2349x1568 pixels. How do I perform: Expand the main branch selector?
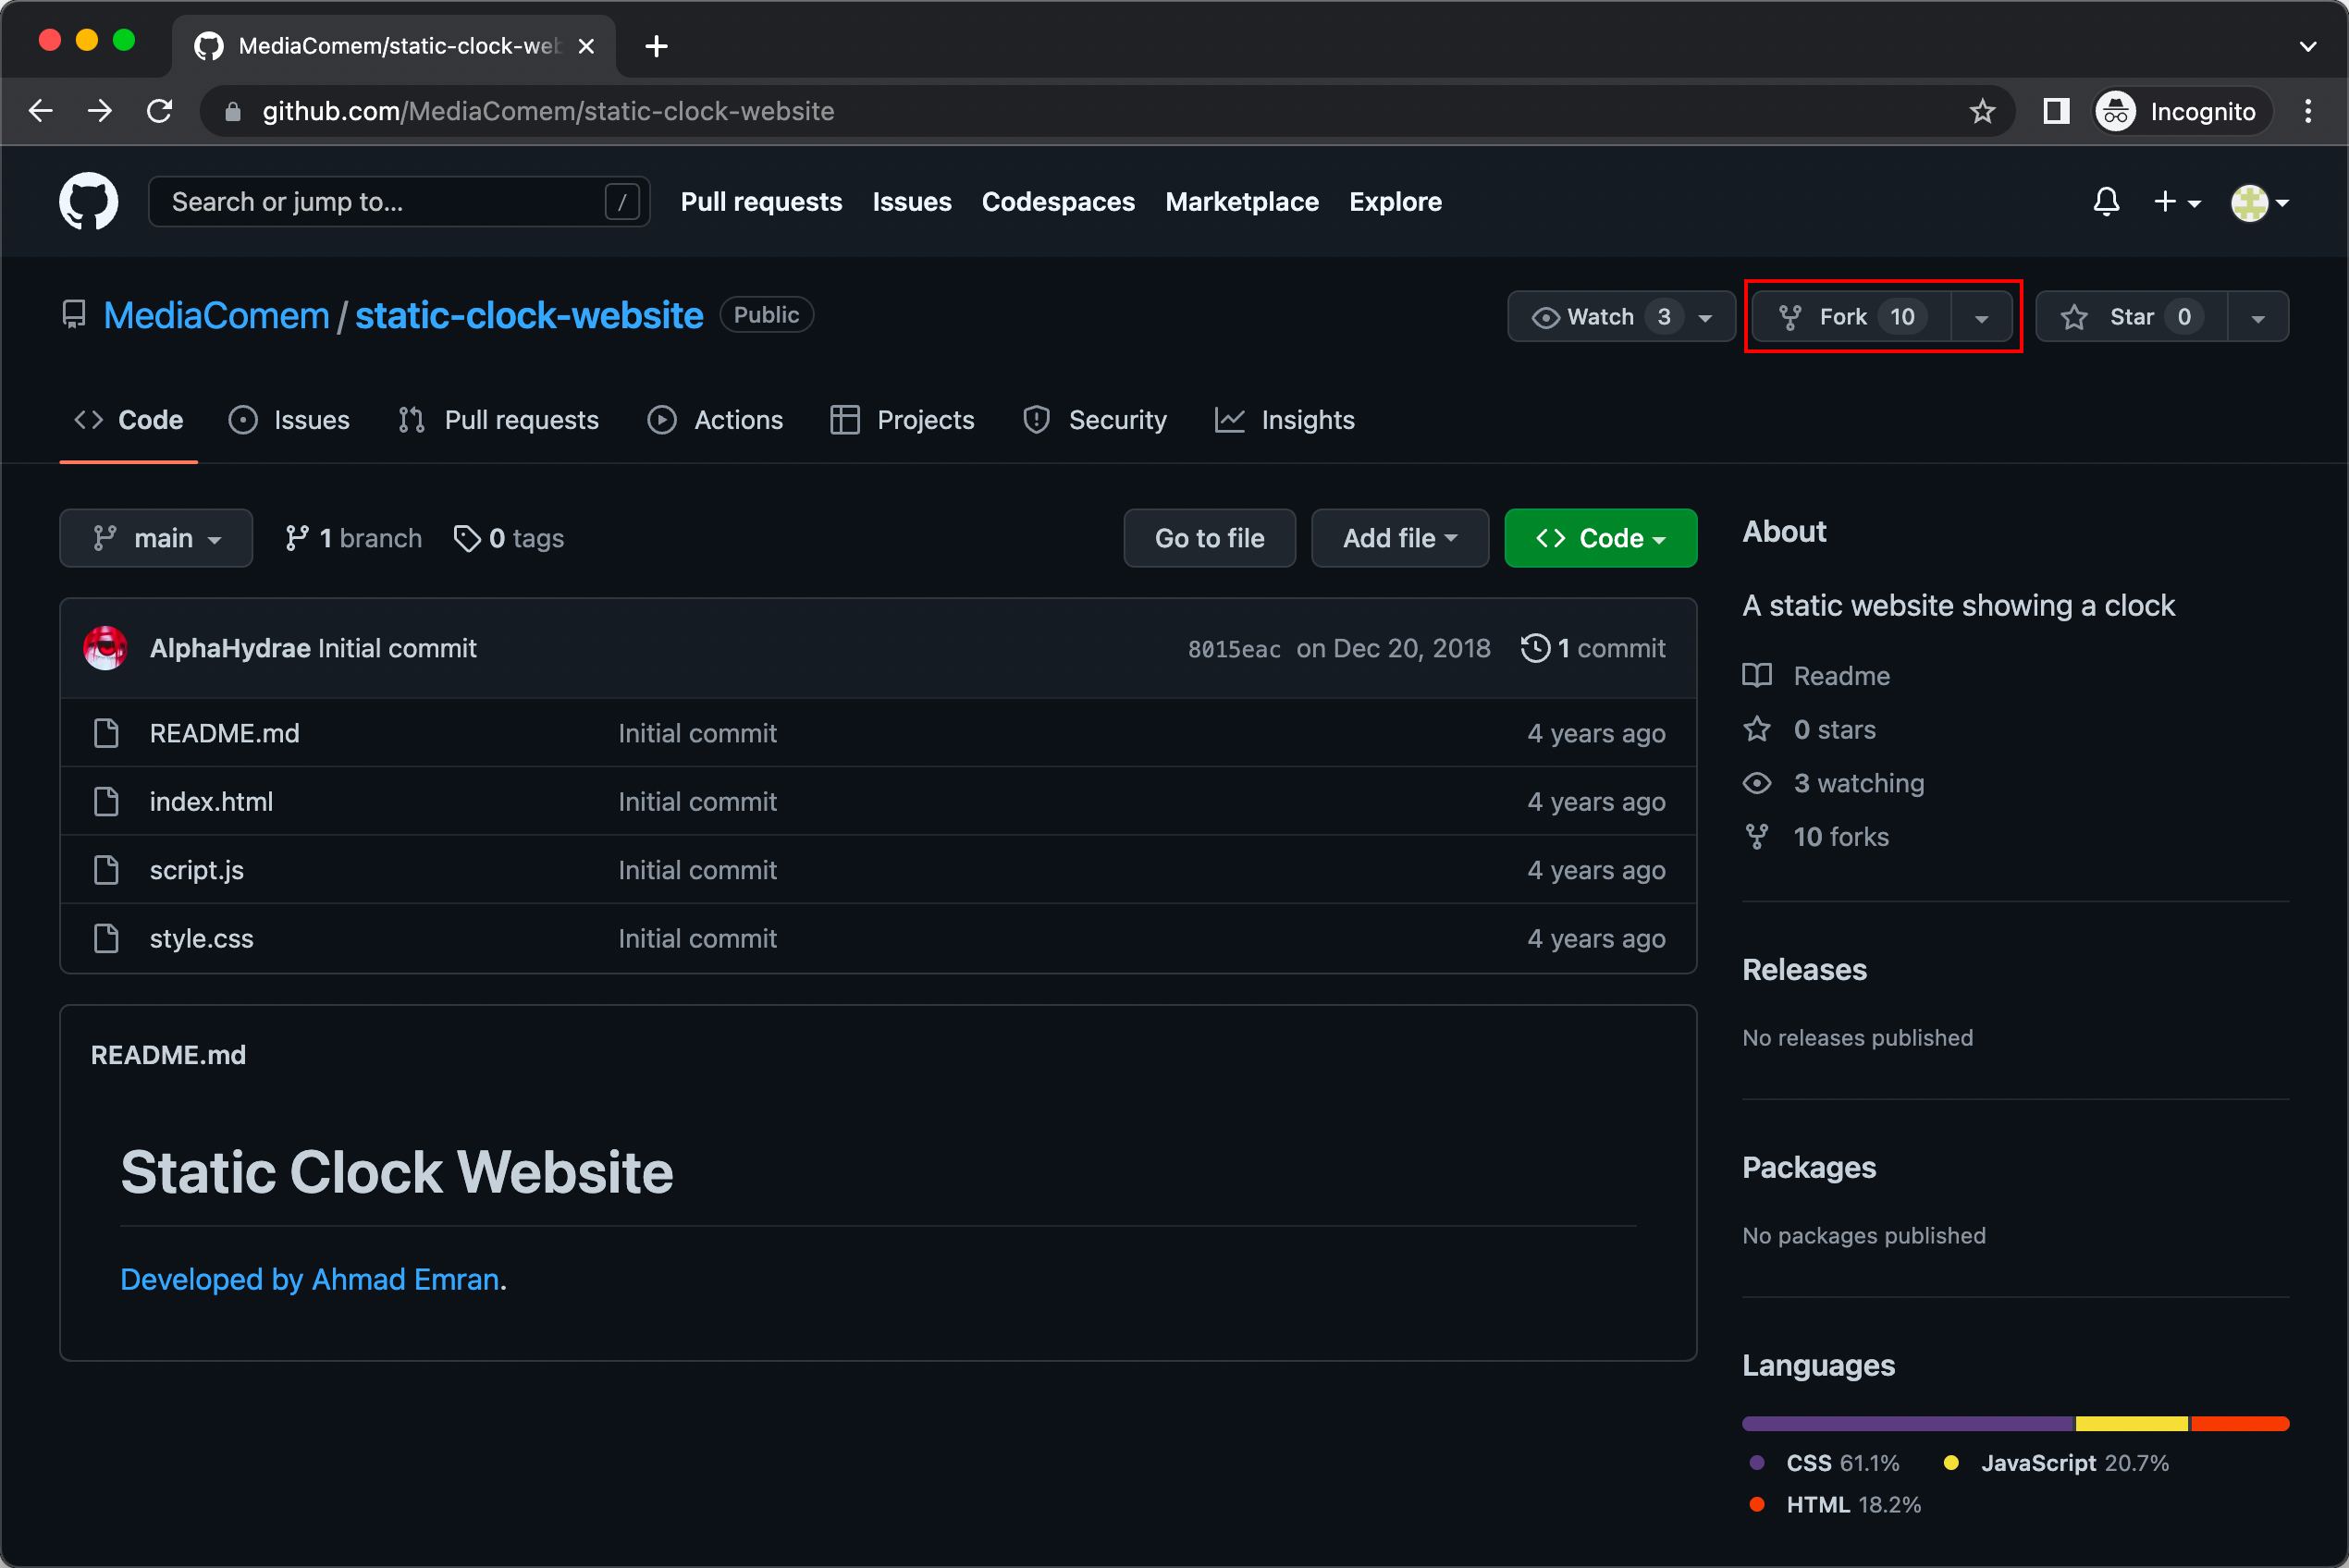pos(156,538)
